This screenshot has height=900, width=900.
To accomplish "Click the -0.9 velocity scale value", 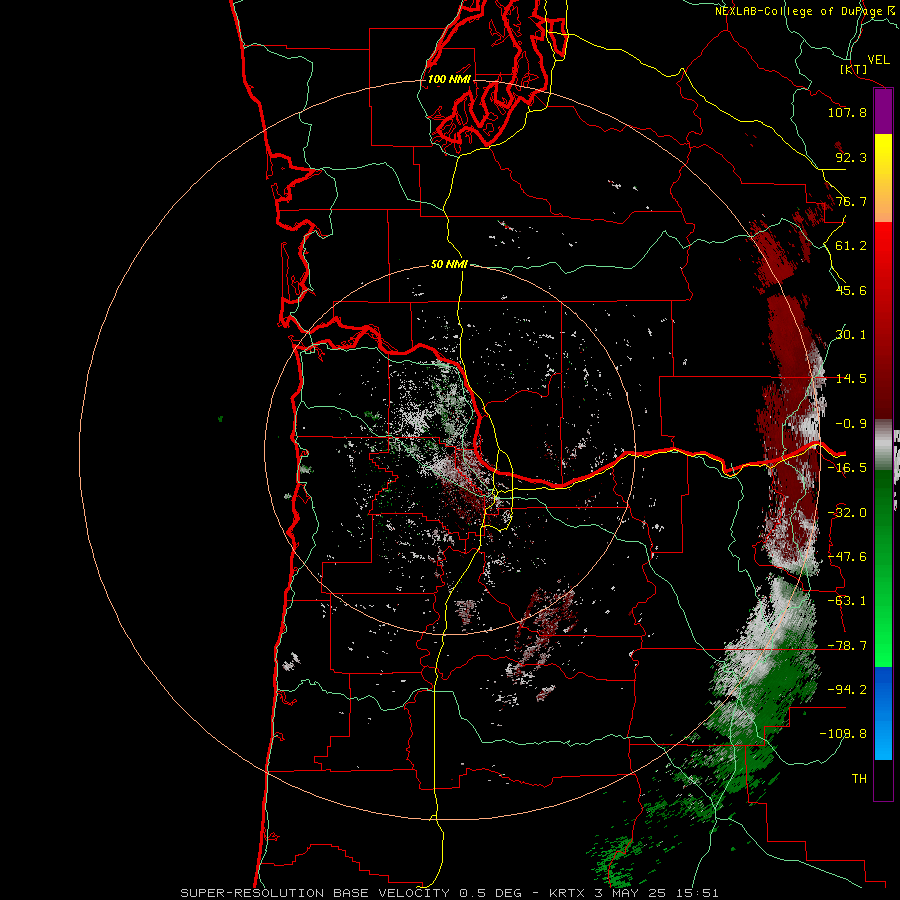I will [x=851, y=424].
